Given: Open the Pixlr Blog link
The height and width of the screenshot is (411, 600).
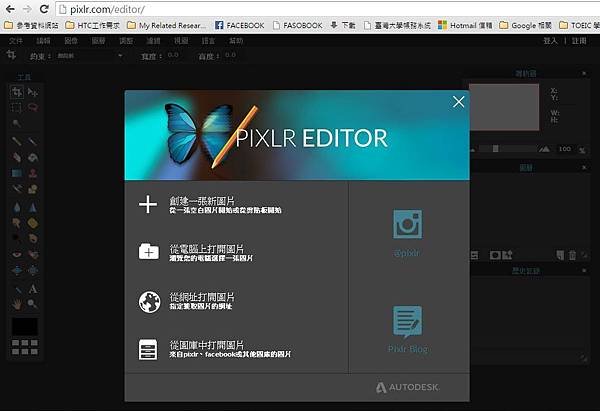Looking at the screenshot, I should [x=408, y=329].
